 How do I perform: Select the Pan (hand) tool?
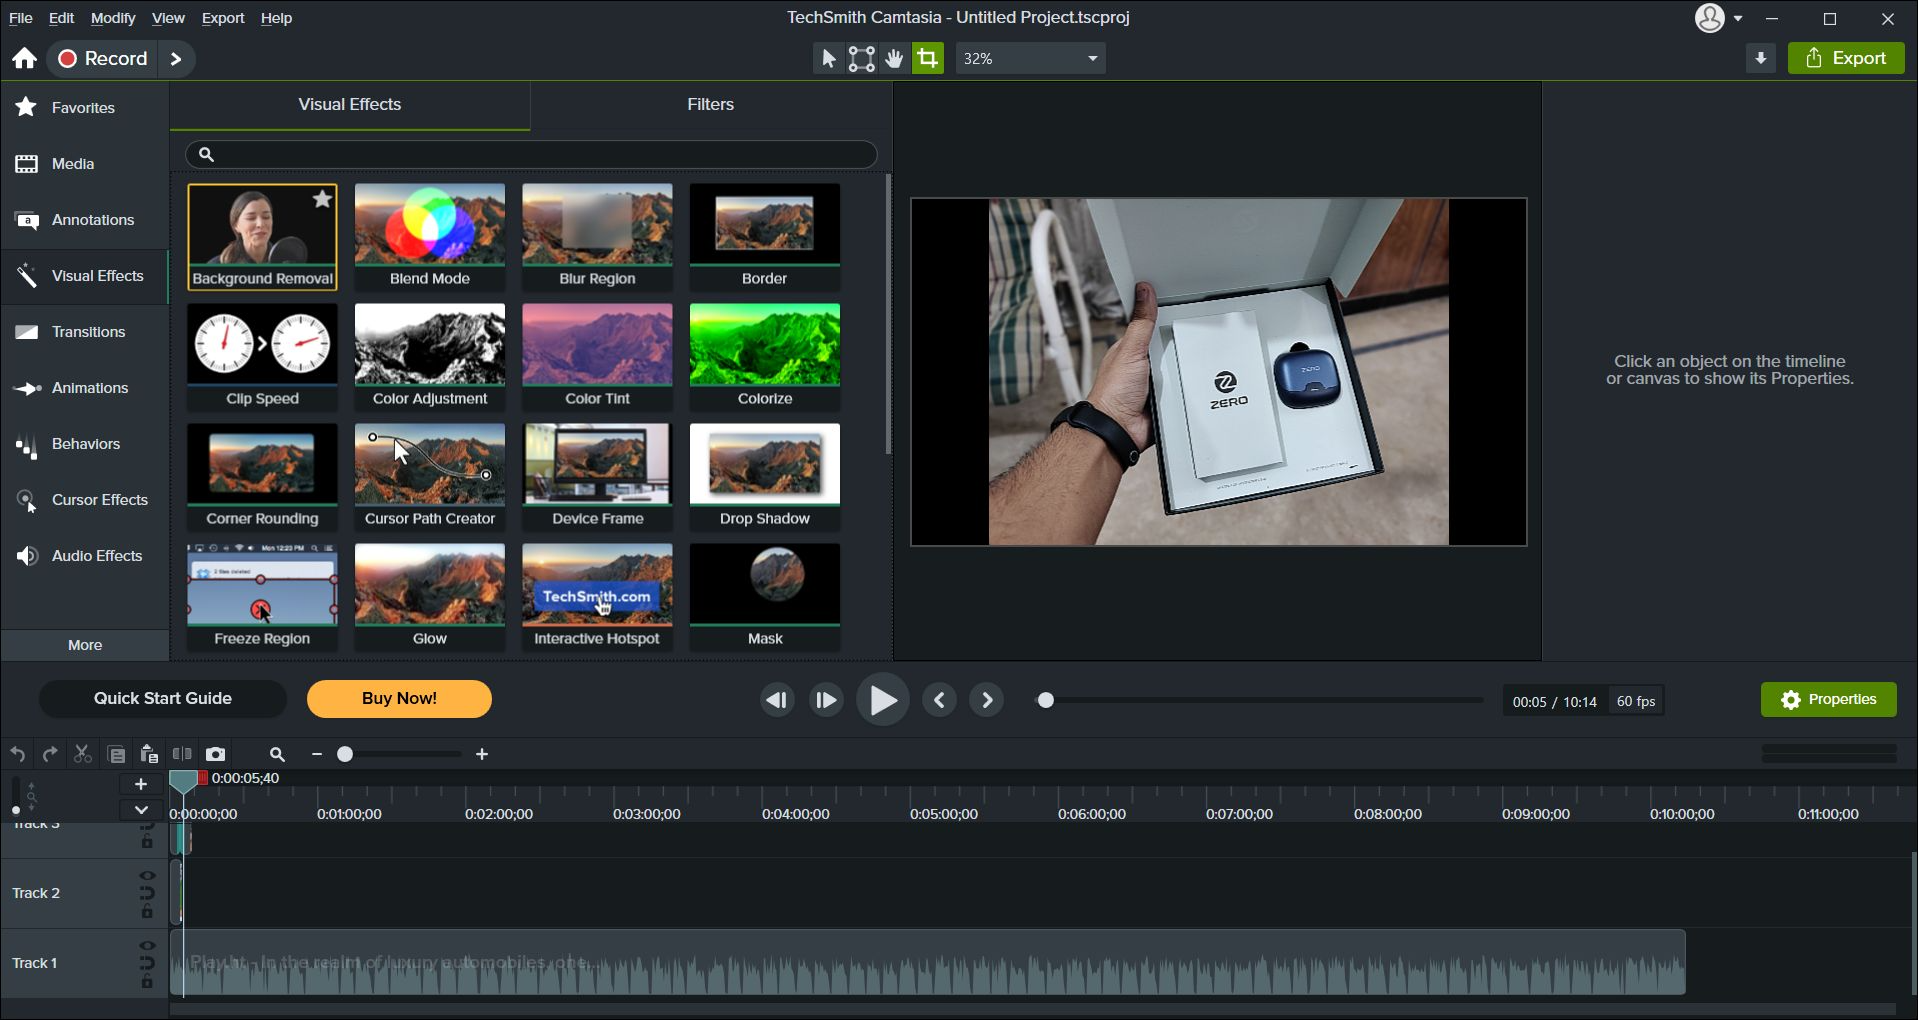pyautogui.click(x=893, y=58)
